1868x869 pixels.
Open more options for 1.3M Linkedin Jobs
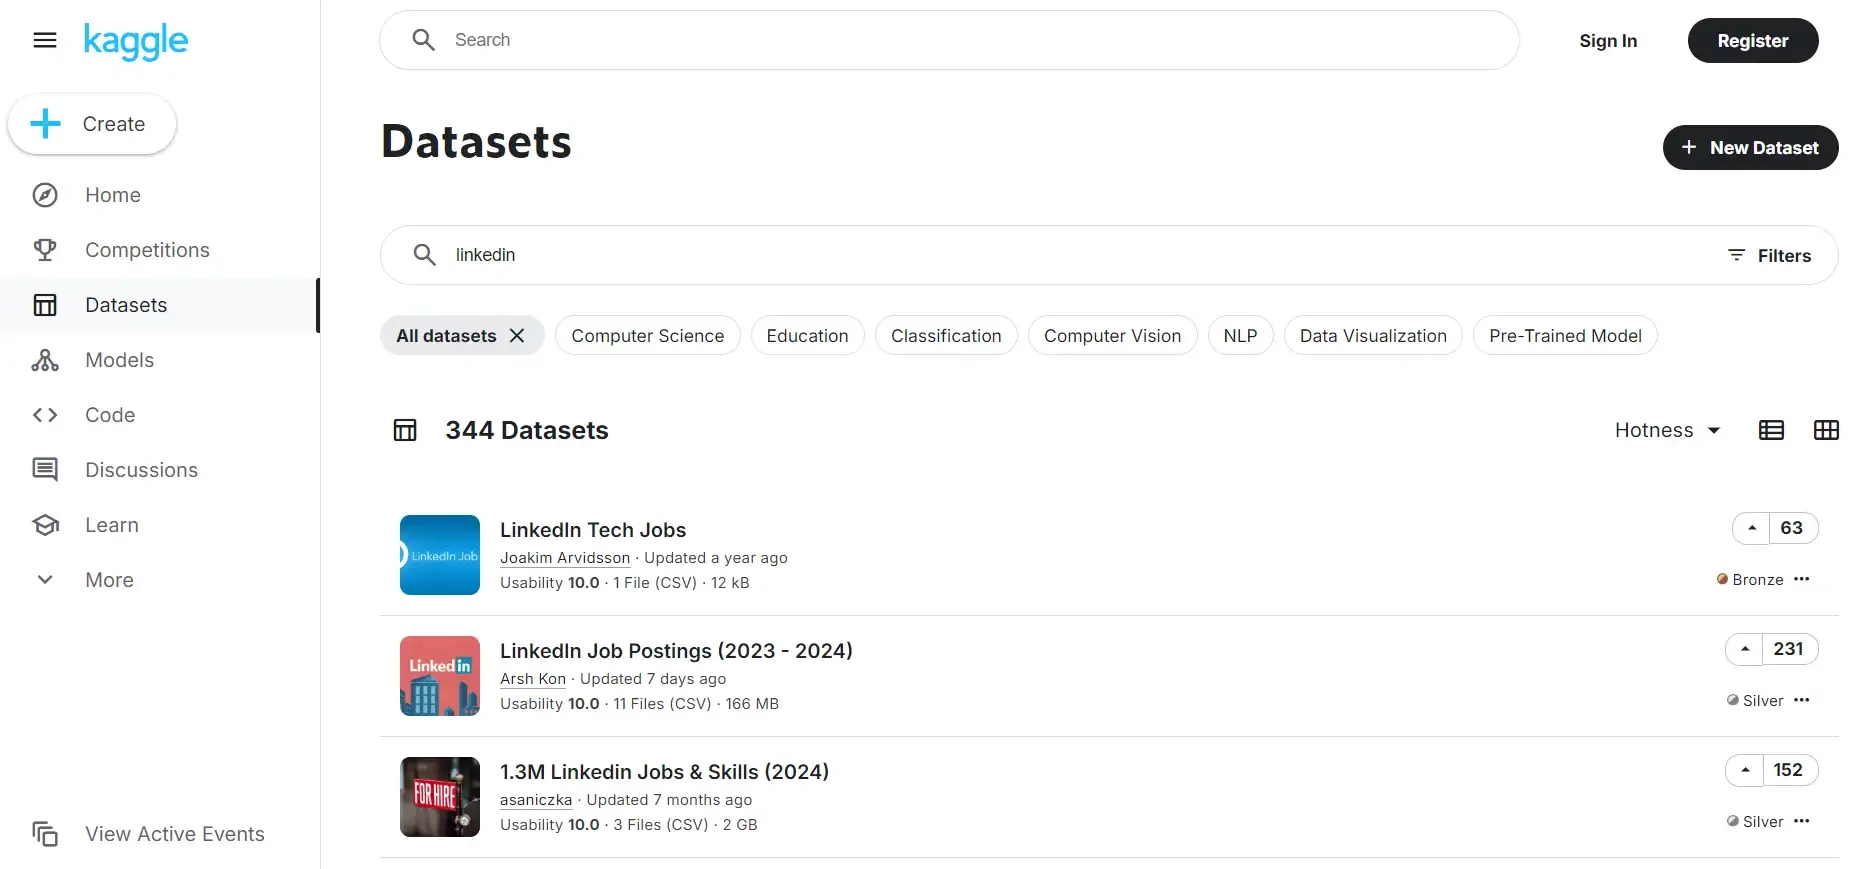1802,821
